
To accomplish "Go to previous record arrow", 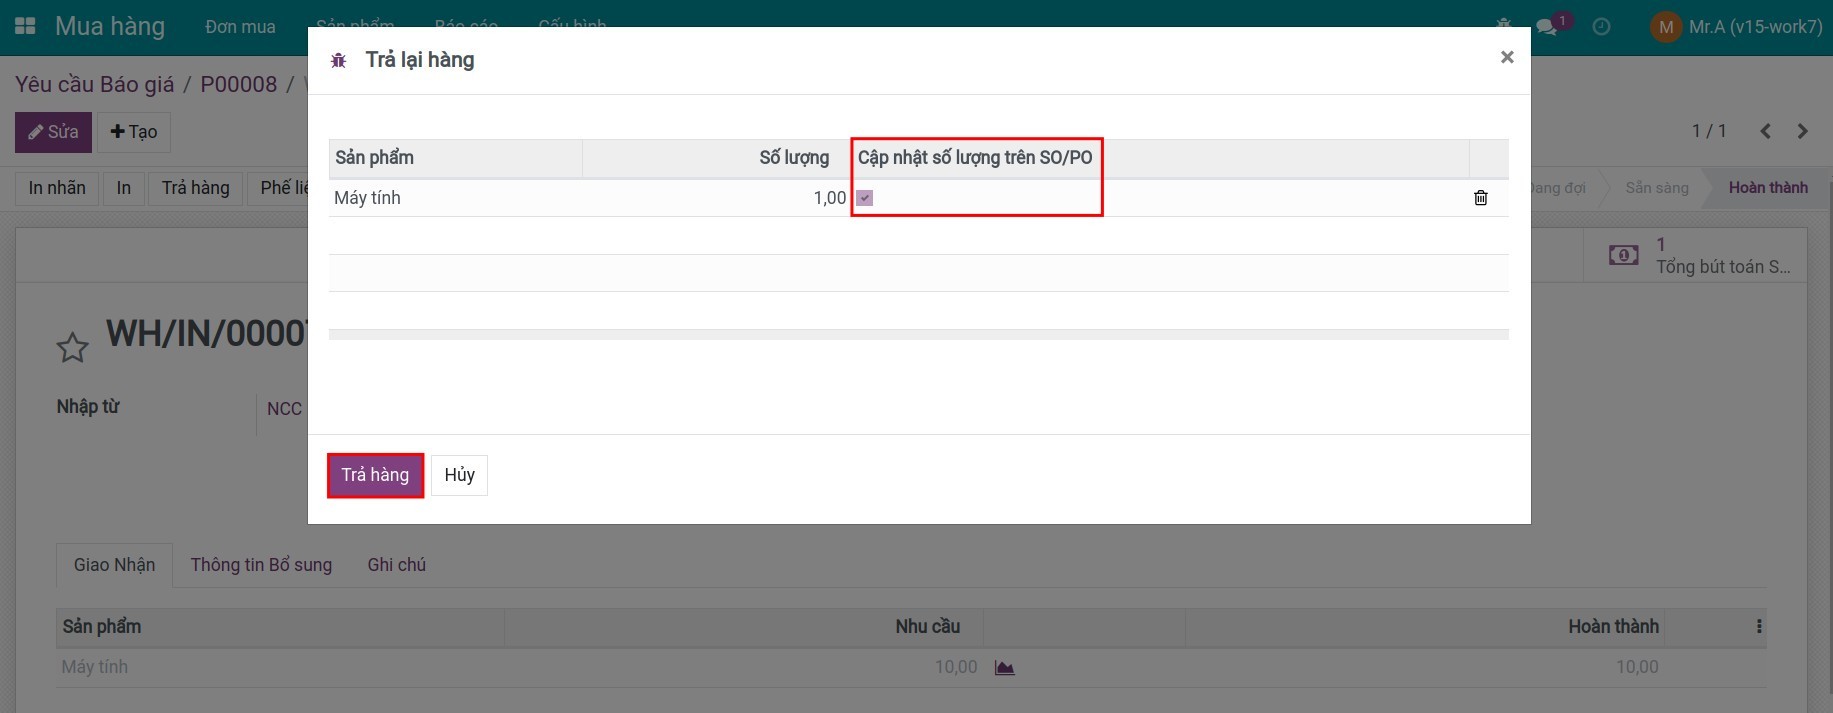I will coord(1765,131).
